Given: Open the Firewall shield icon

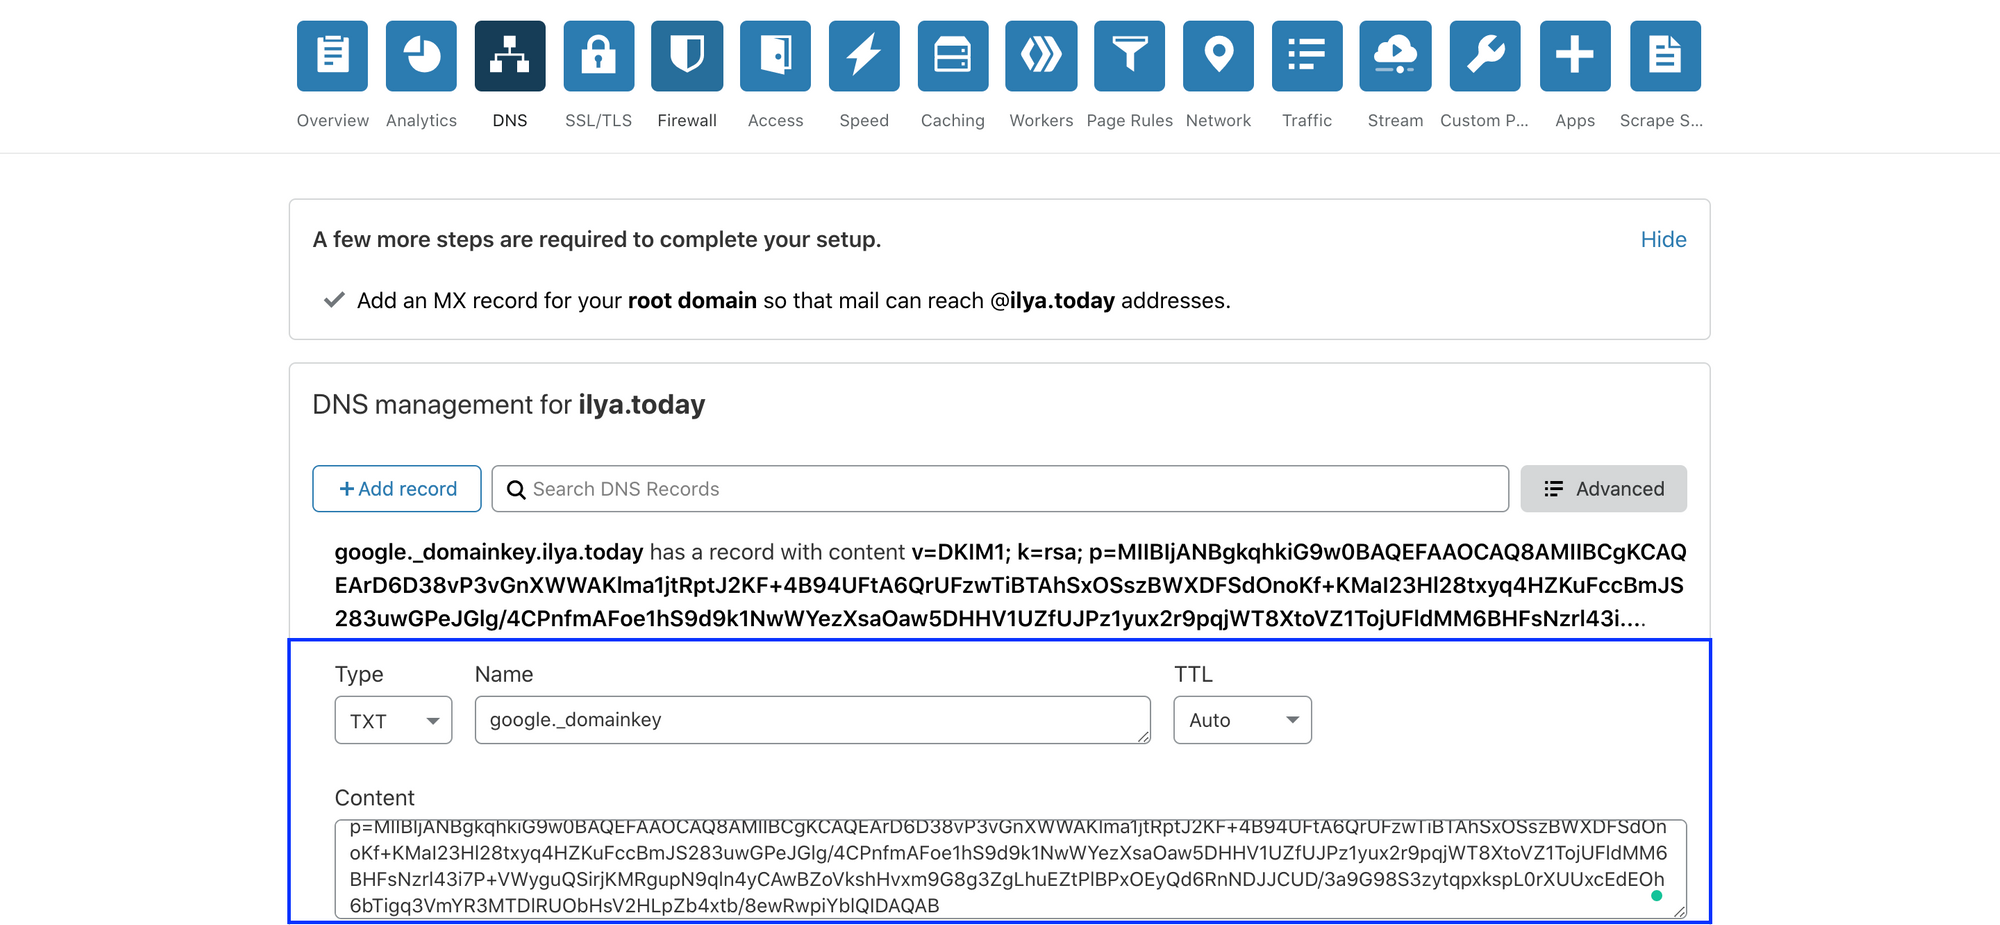Looking at the screenshot, I should click(x=687, y=56).
